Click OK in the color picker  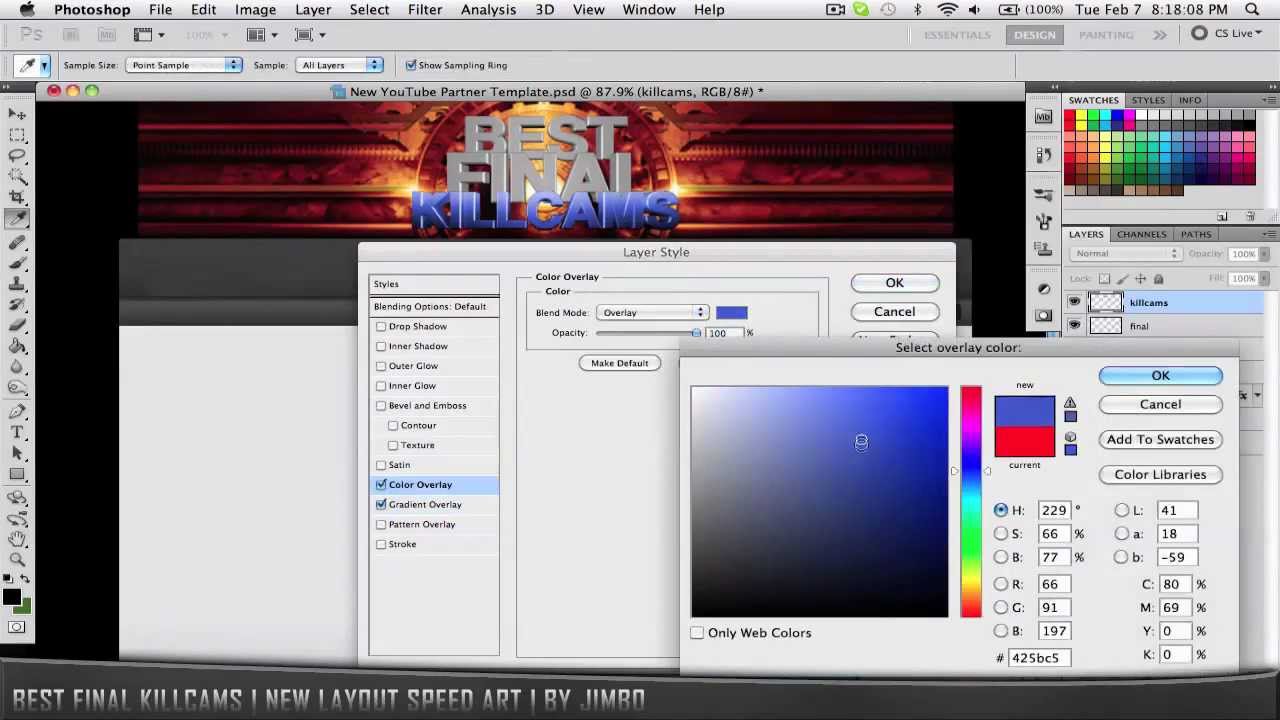pos(1160,376)
